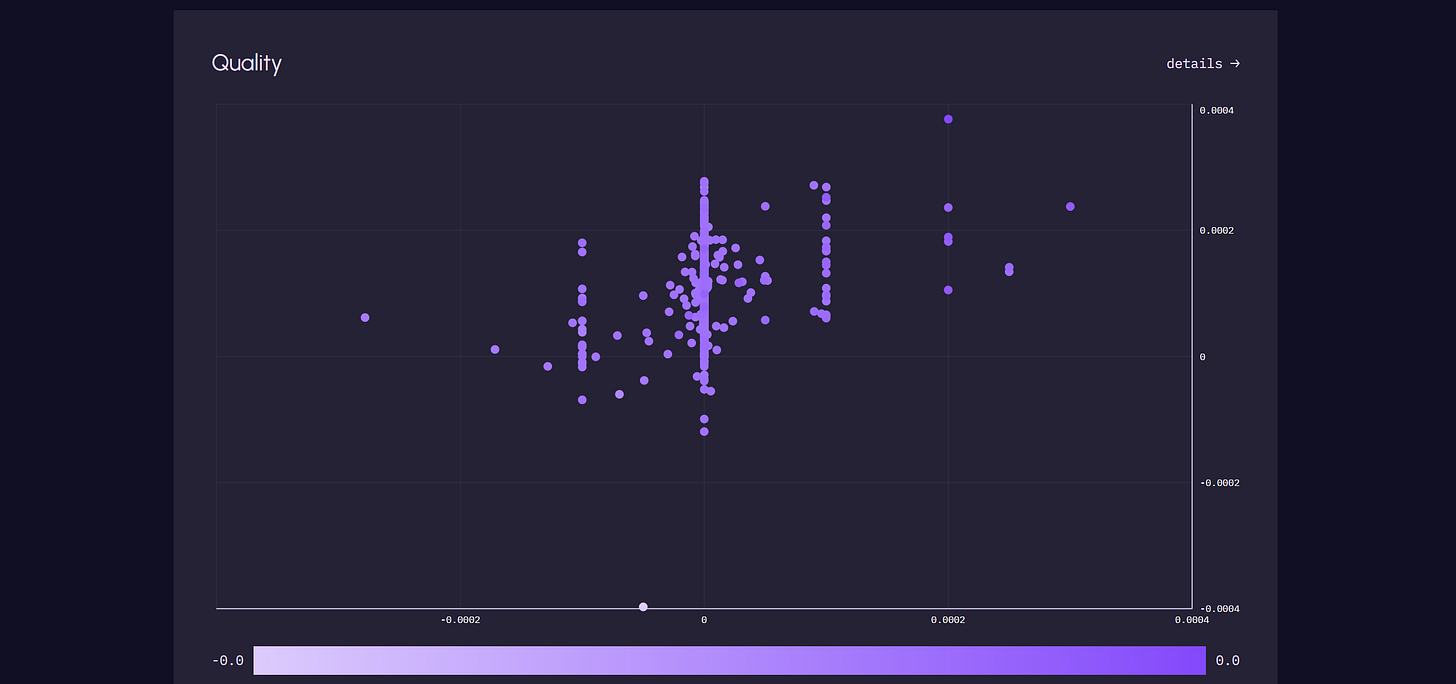This screenshot has width=1456, height=684.
Task: Click the purple gradient color bar
Action: click(730, 660)
